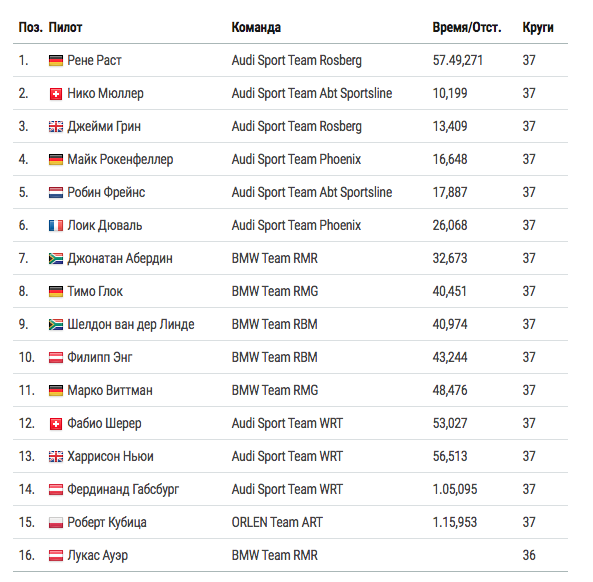Image resolution: width=593 pixels, height=582 pixels.
Task: Select the Круги column header
Action: (x=538, y=27)
